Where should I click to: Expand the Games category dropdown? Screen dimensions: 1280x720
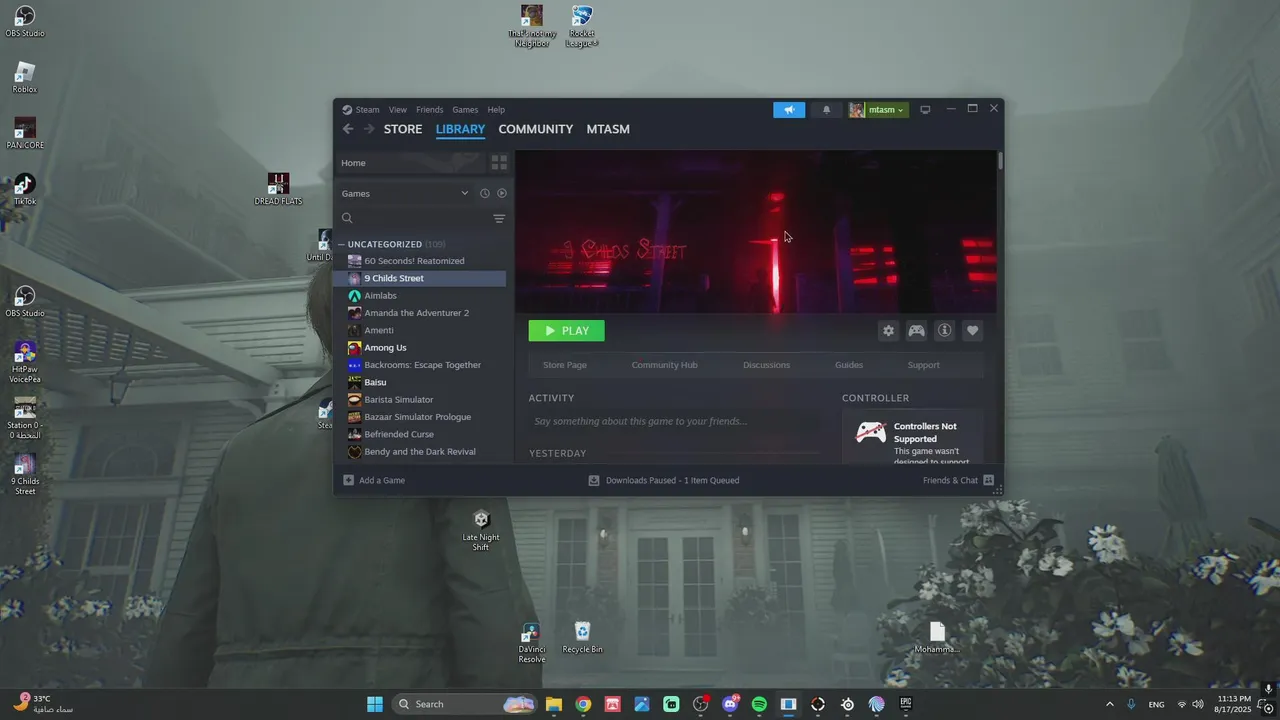pyautogui.click(x=405, y=193)
